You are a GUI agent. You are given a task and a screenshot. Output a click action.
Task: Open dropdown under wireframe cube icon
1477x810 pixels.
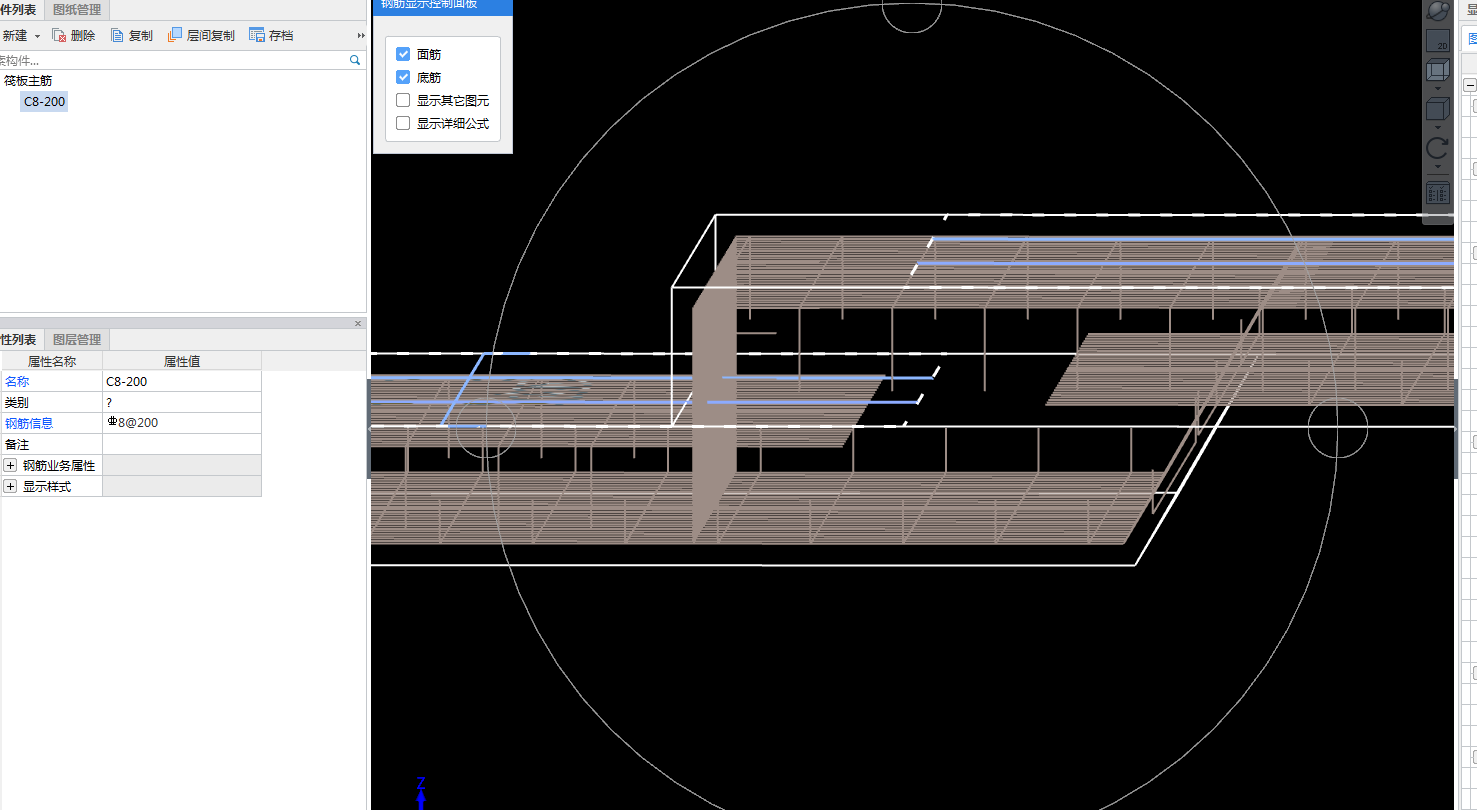click(x=1437, y=89)
